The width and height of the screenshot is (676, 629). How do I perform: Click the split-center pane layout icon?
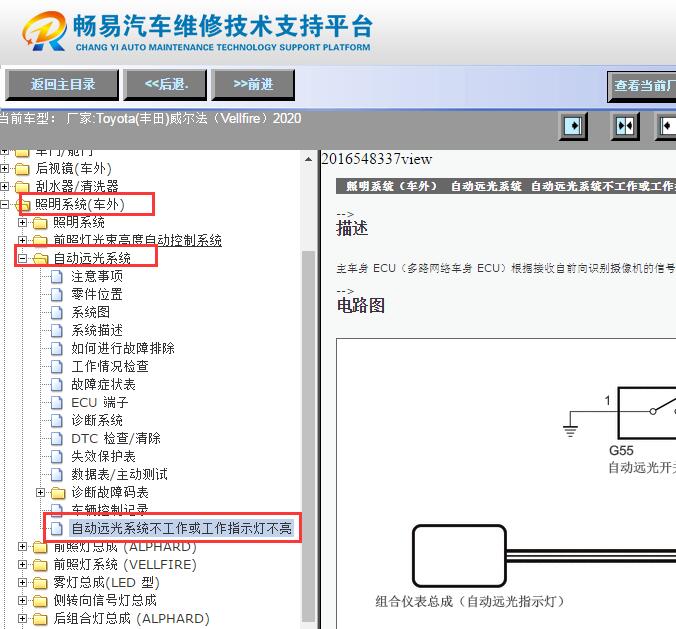pos(625,126)
